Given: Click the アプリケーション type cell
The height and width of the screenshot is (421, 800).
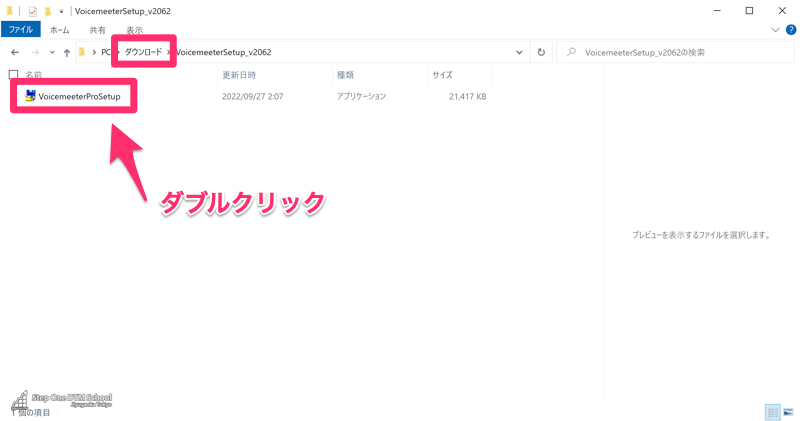Looking at the screenshot, I should click(x=361, y=96).
